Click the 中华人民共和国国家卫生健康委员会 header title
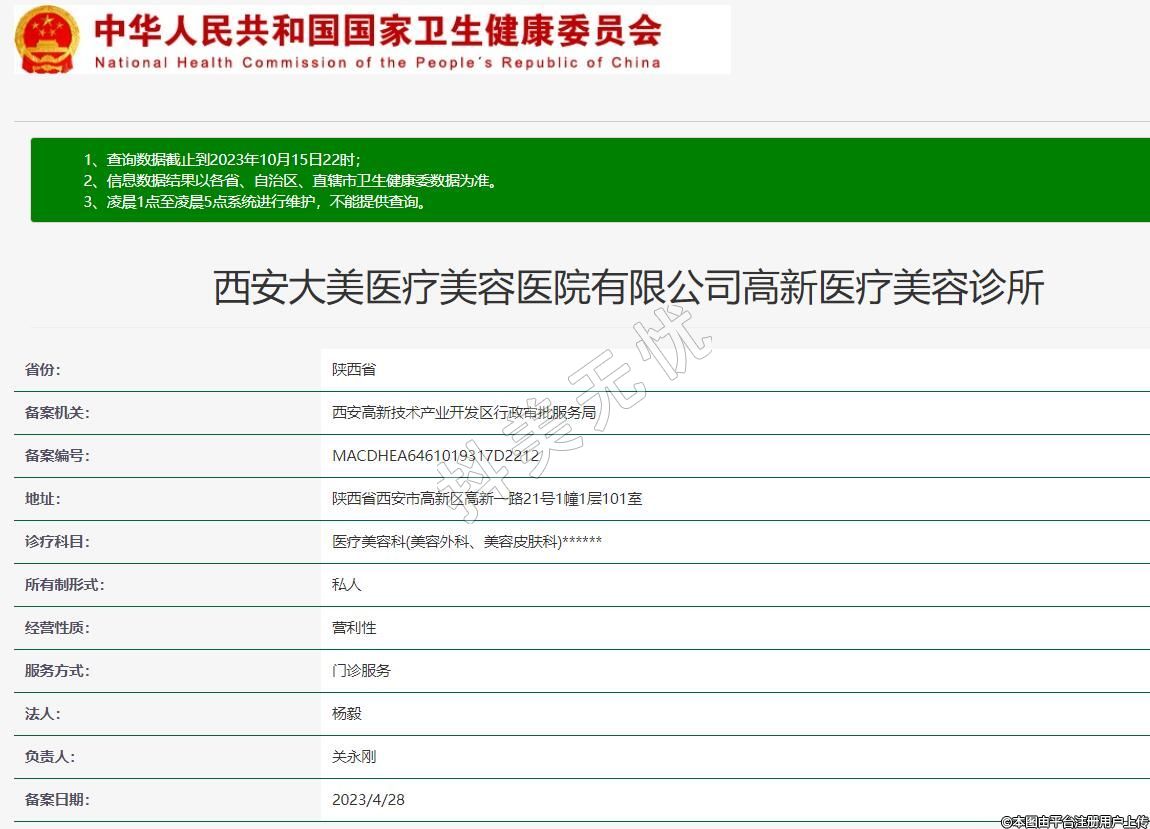Screen dimensions: 1150x829 pyautogui.click(x=378, y=30)
